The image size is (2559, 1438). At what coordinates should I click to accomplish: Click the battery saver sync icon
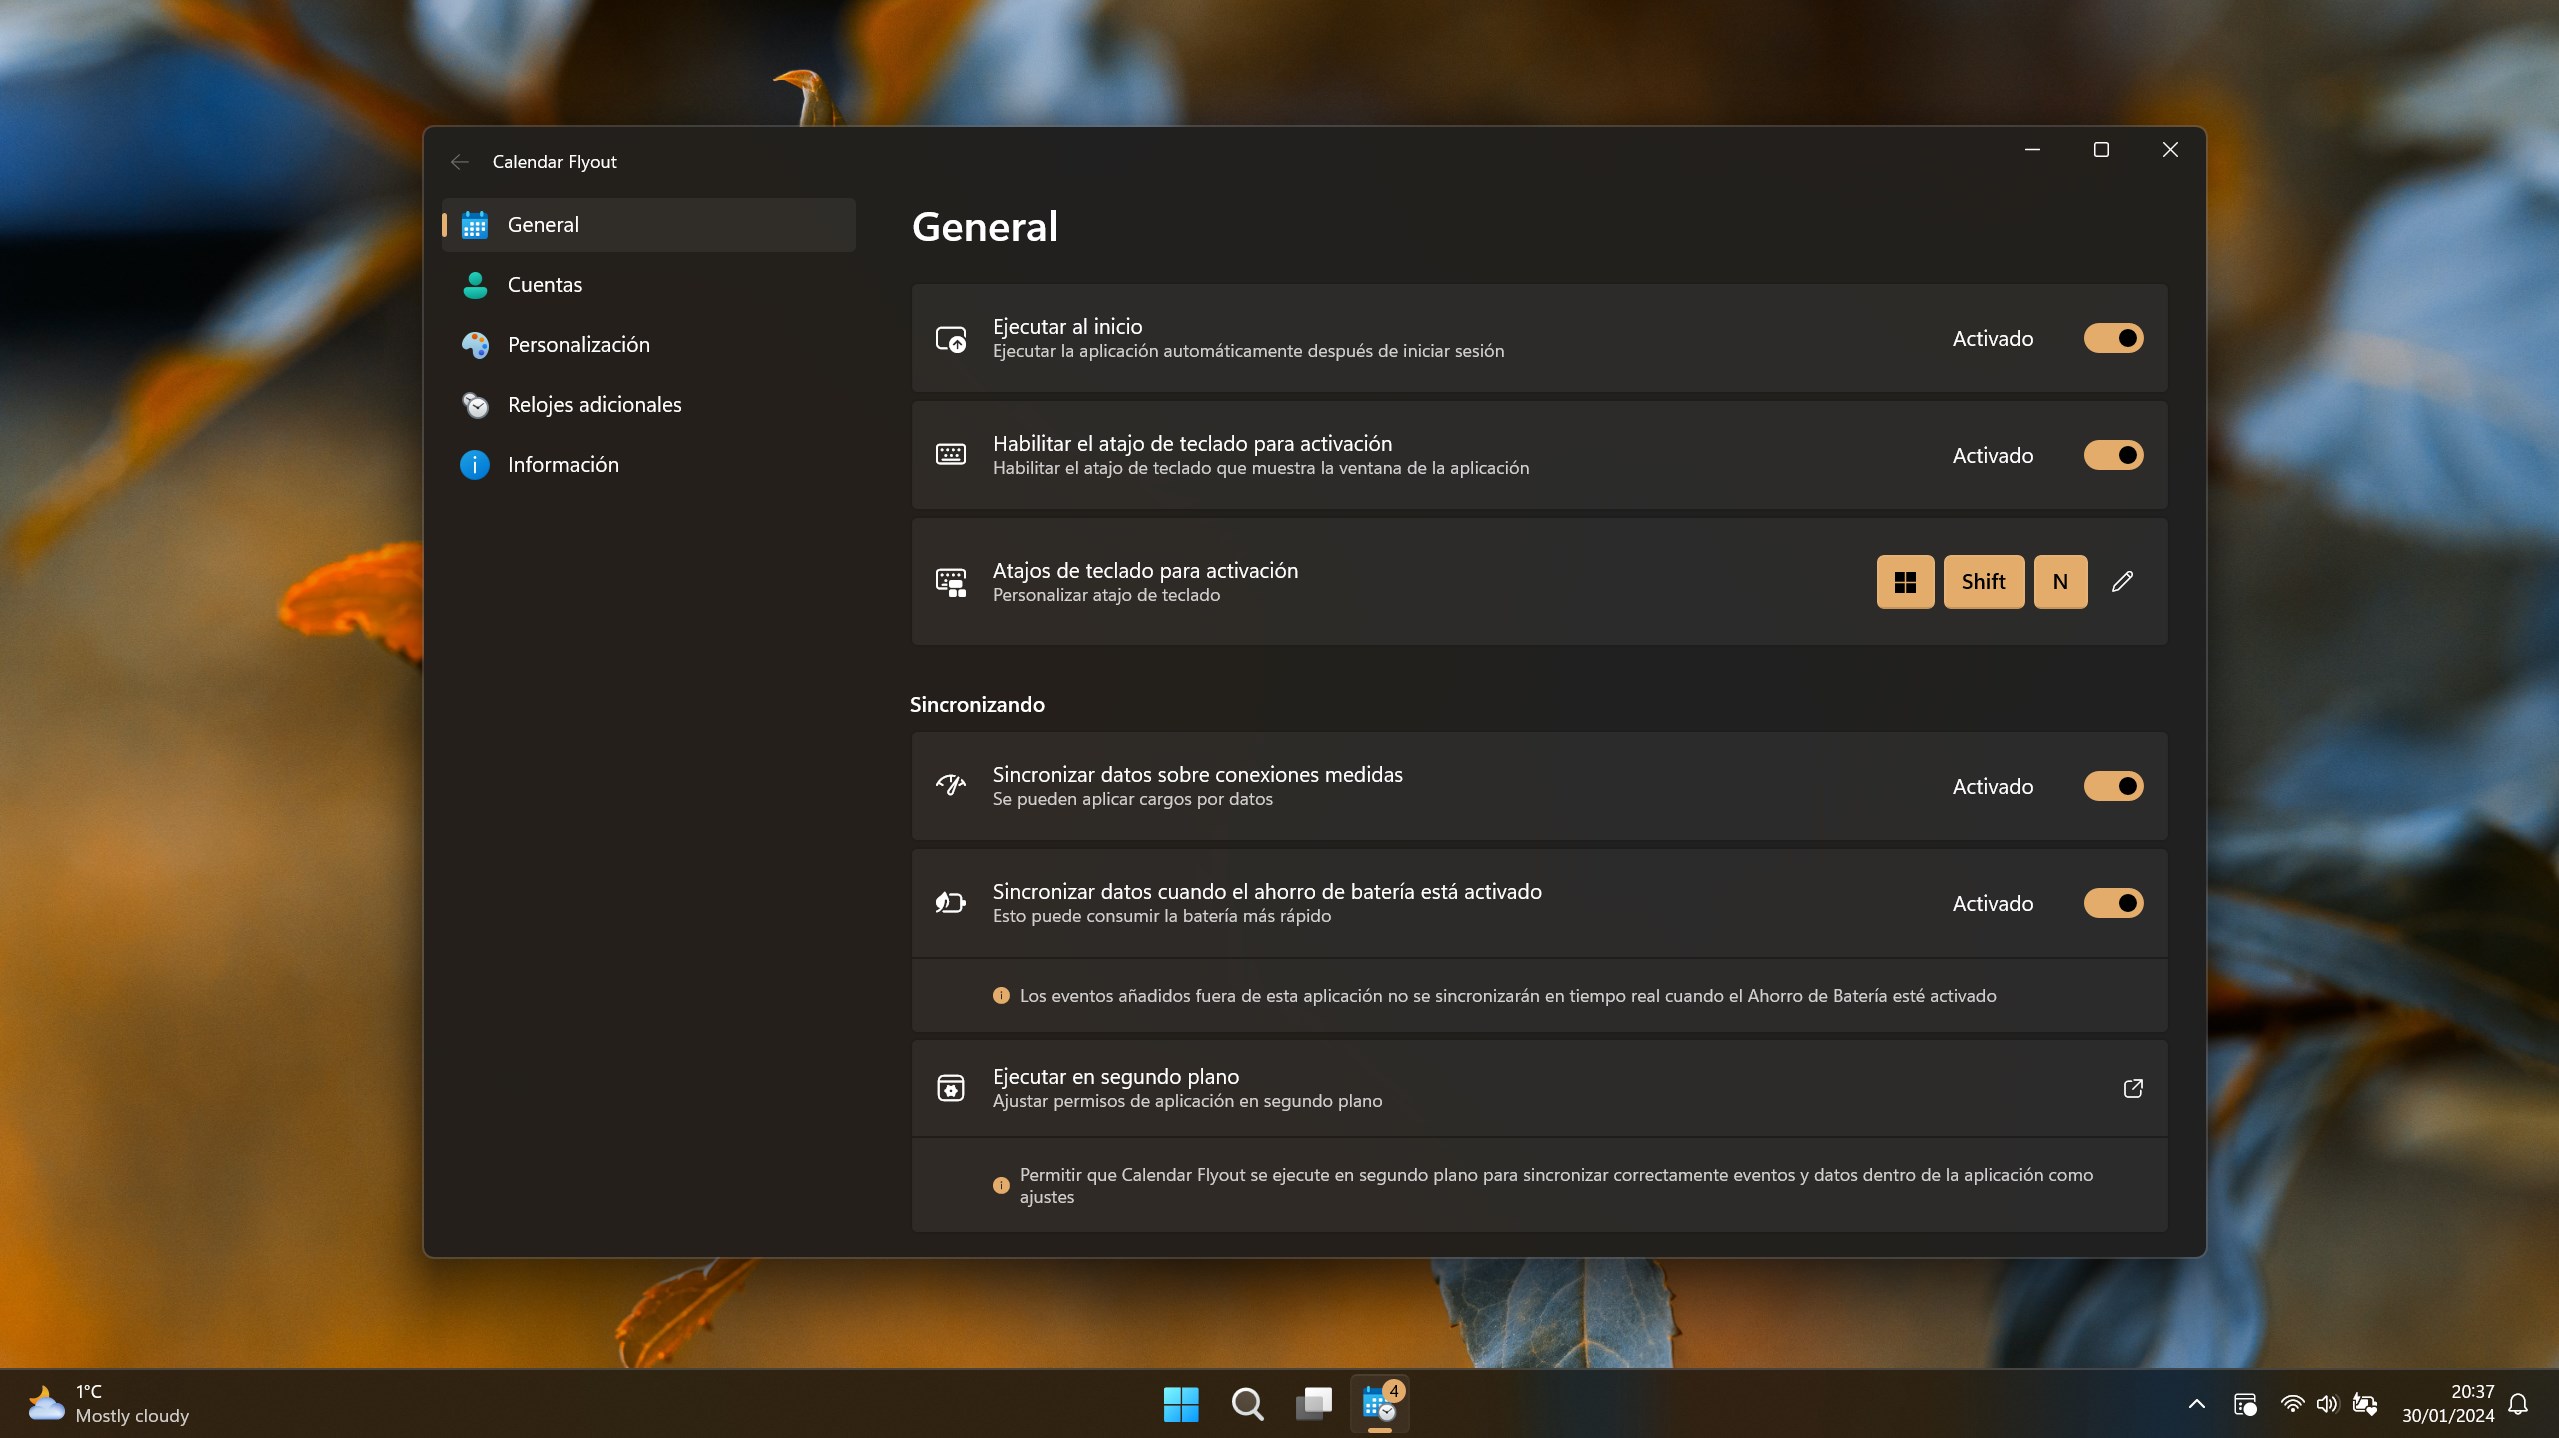click(950, 903)
